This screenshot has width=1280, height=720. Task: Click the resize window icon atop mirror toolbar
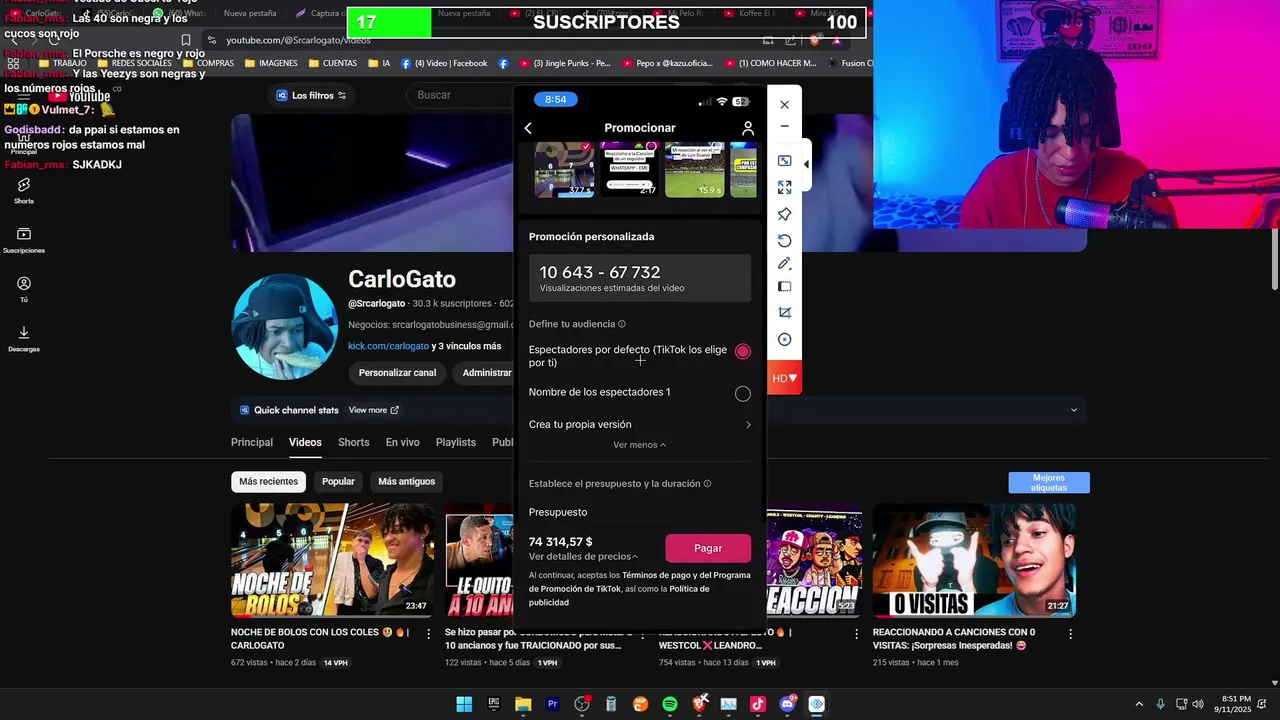tap(784, 160)
